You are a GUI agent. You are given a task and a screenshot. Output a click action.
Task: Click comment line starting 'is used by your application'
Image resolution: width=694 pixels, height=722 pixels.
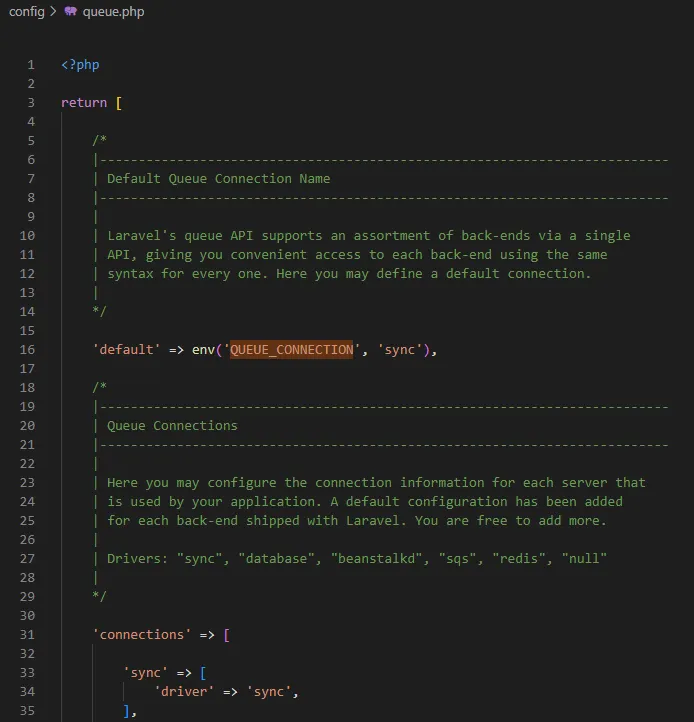coord(365,501)
